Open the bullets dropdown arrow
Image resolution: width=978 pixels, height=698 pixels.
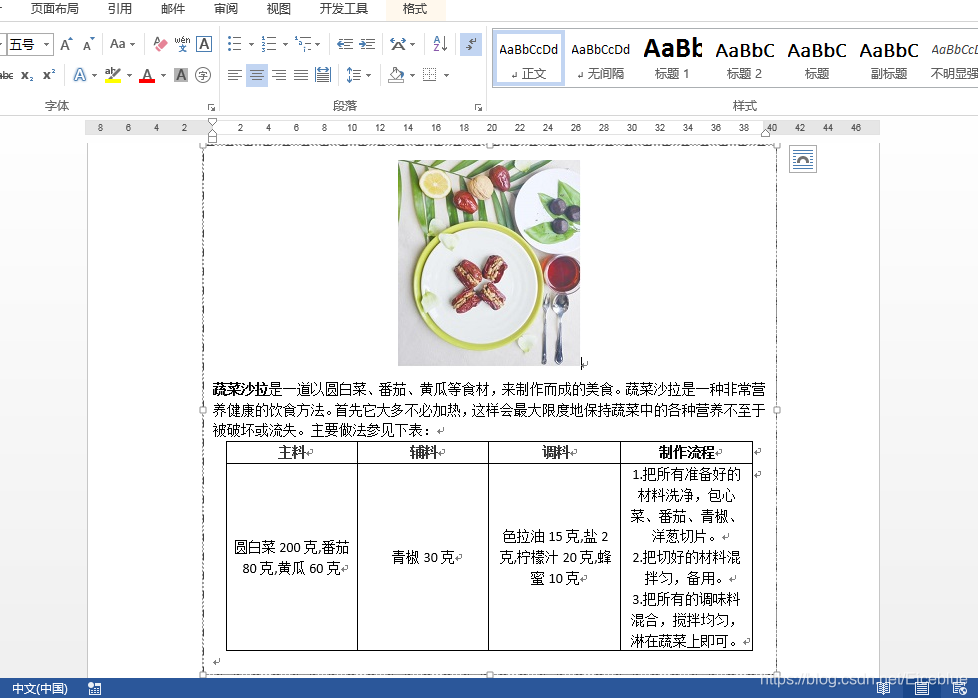point(251,44)
